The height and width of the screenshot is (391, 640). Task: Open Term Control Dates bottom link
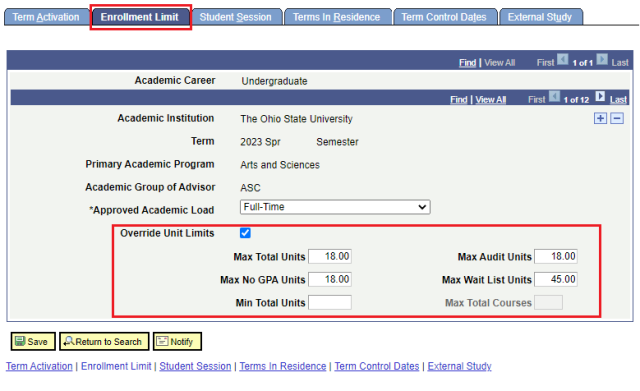click(377, 366)
